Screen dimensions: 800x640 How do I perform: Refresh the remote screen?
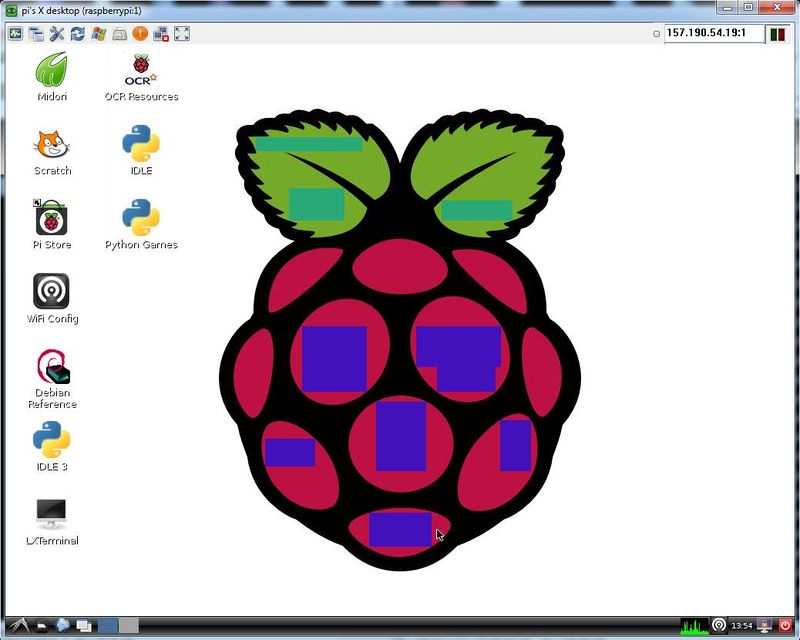click(78, 34)
